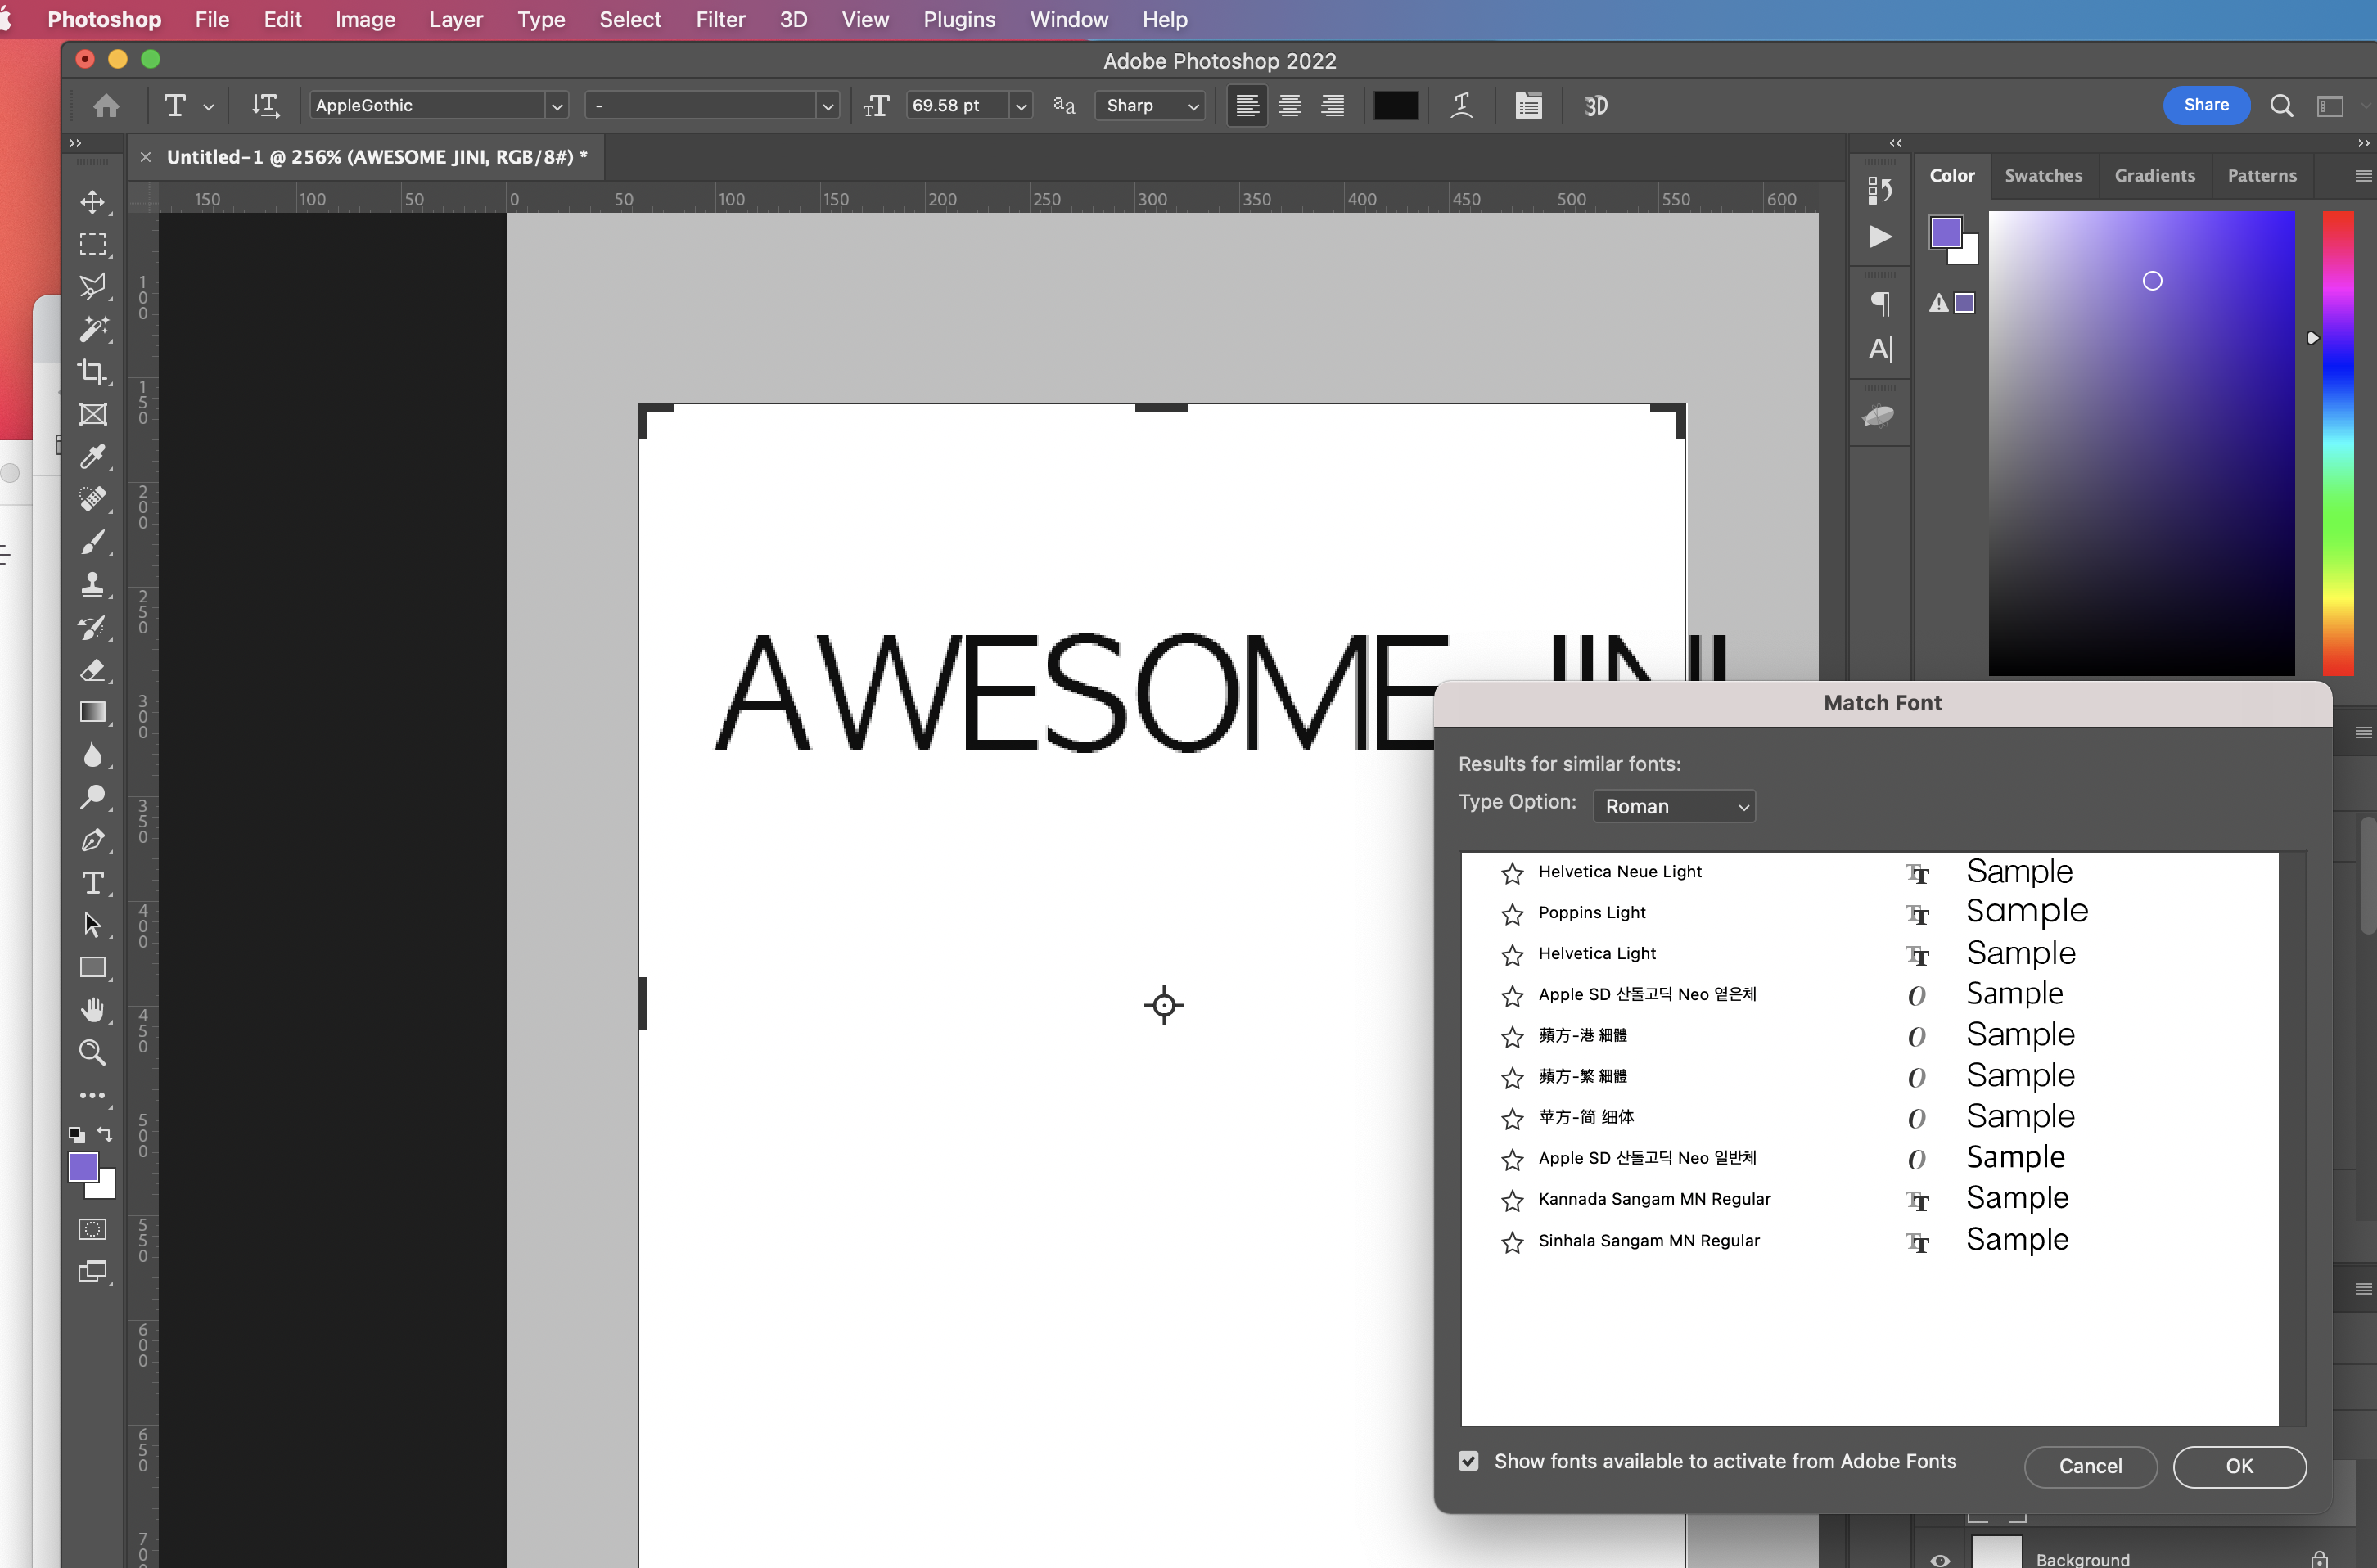This screenshot has width=2377, height=1568.
Task: Click the 69.58 pt font size field
Action: [x=956, y=106]
